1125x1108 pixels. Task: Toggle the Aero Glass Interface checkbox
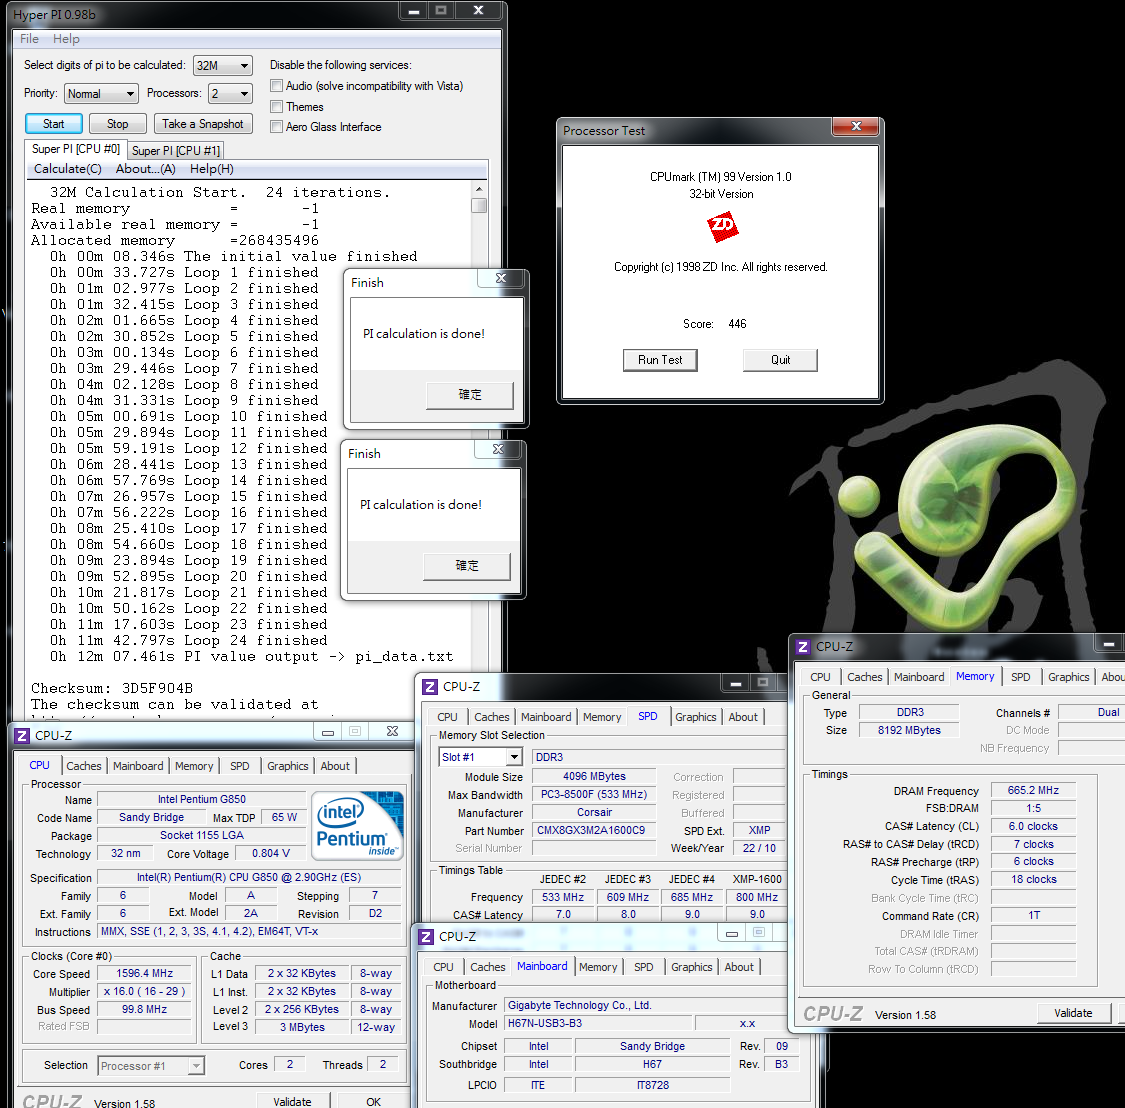pos(276,127)
